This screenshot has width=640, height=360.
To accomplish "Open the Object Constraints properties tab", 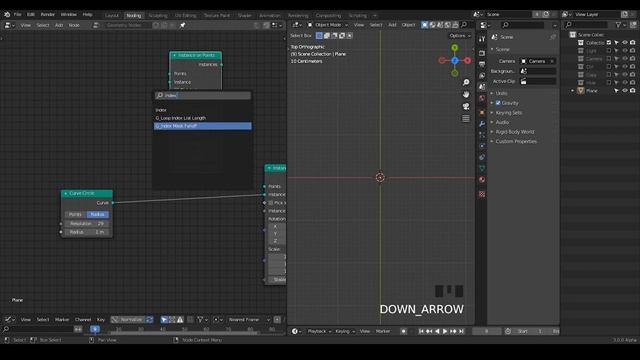I will pos(482,157).
